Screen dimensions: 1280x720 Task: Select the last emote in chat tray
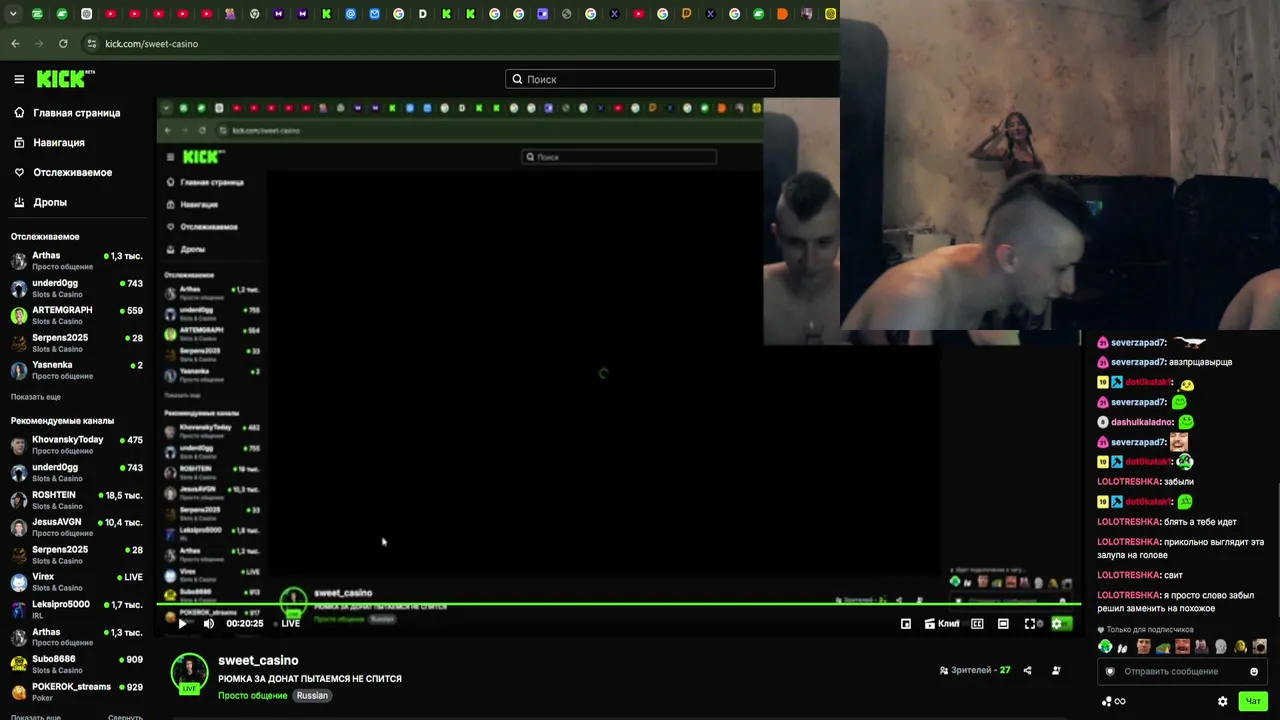(x=1260, y=647)
